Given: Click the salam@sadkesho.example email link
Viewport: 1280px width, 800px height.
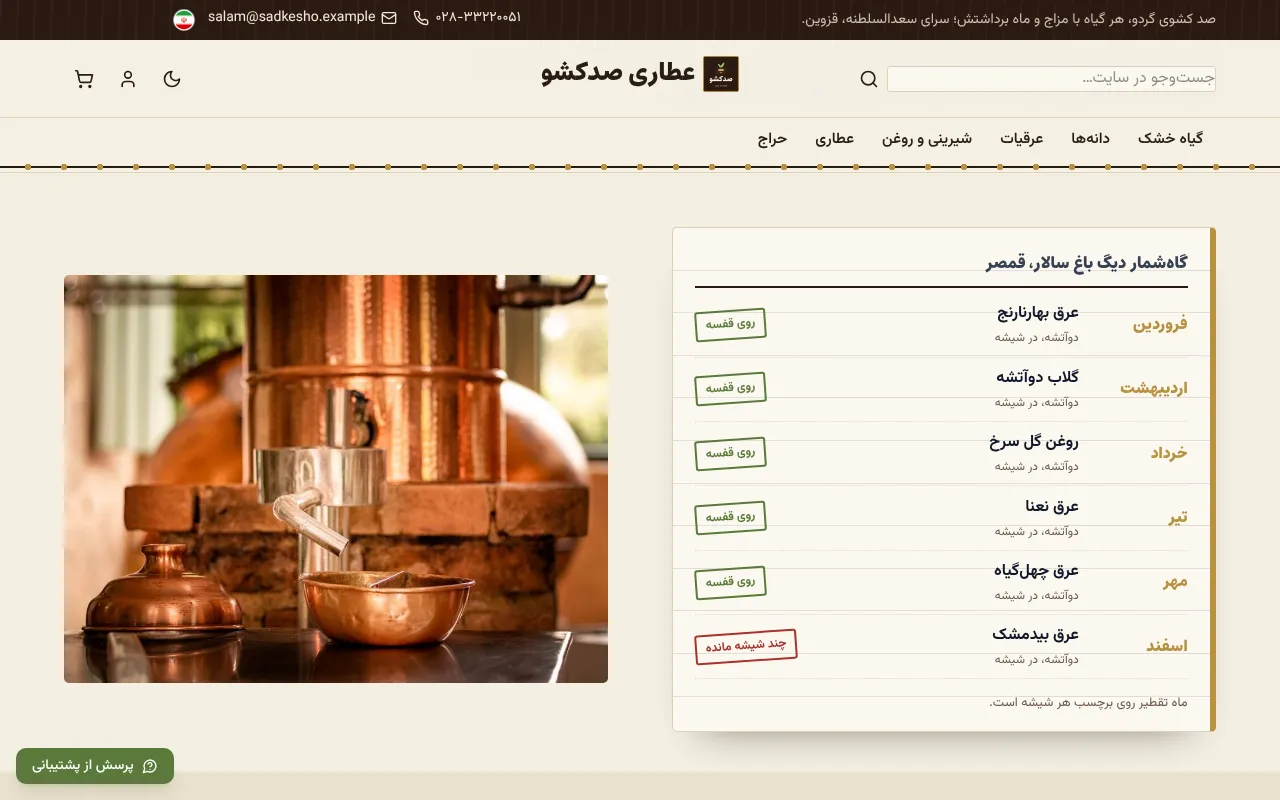Looking at the screenshot, I should point(292,17).
